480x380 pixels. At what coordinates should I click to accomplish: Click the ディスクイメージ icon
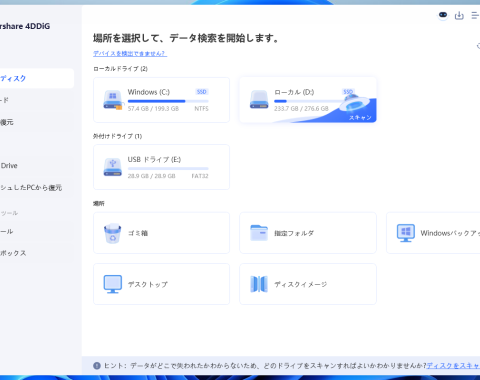pyautogui.click(x=259, y=284)
